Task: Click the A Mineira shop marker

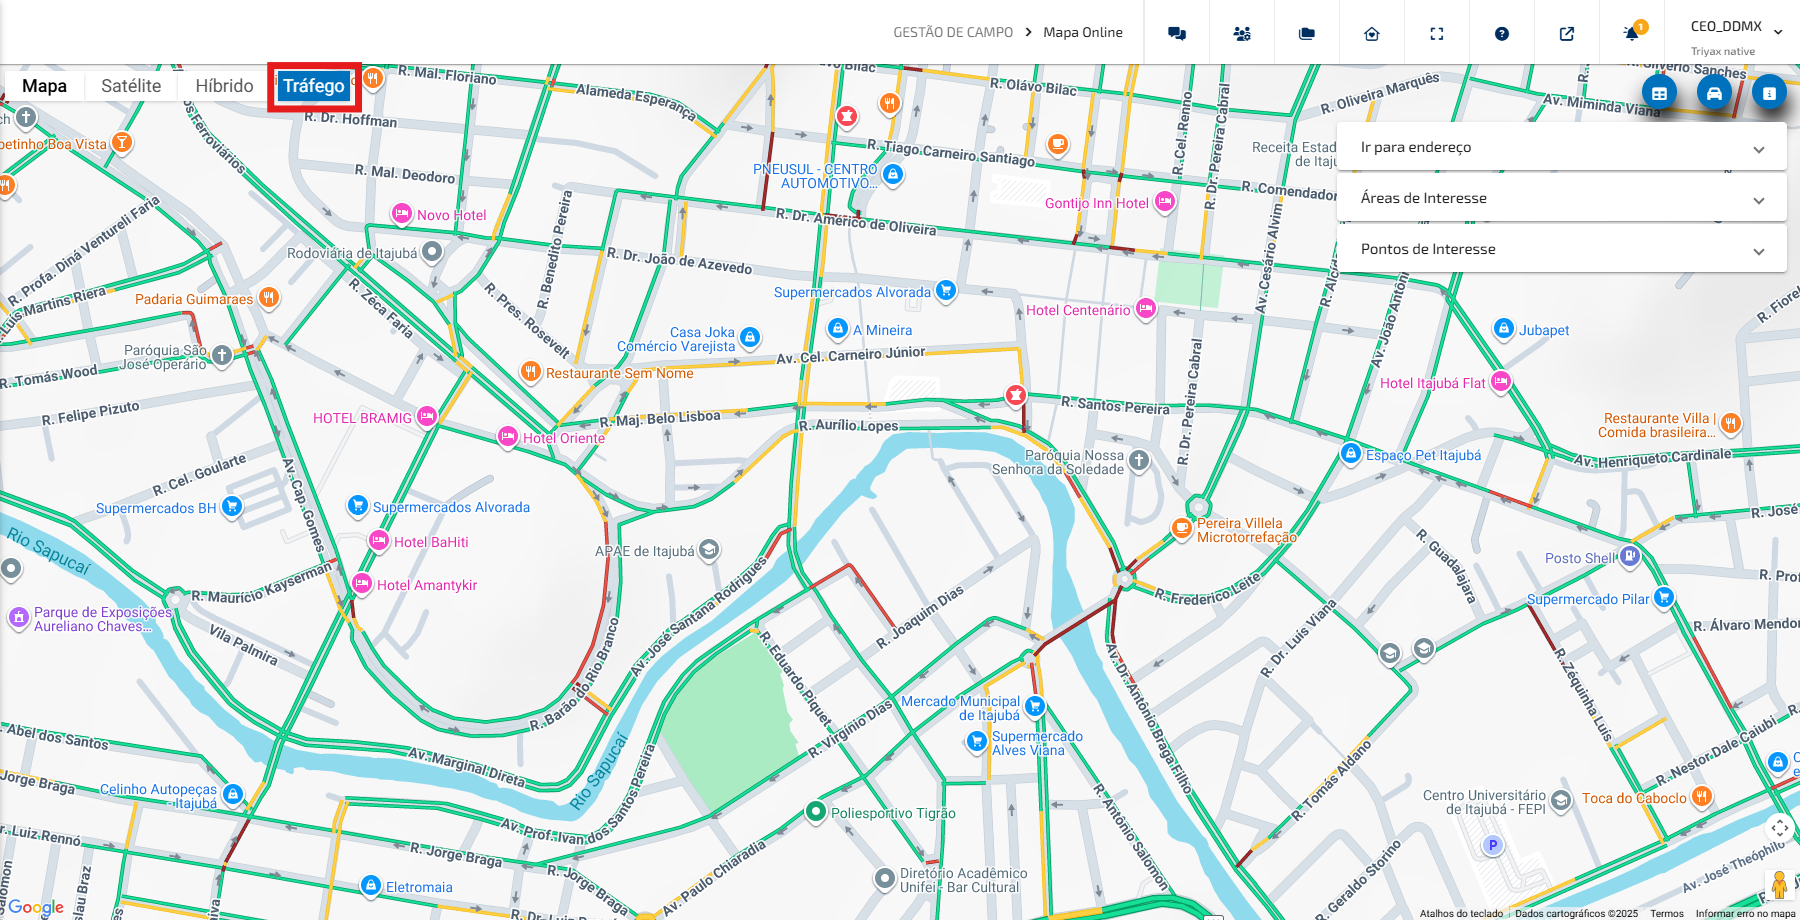Action: point(838,329)
